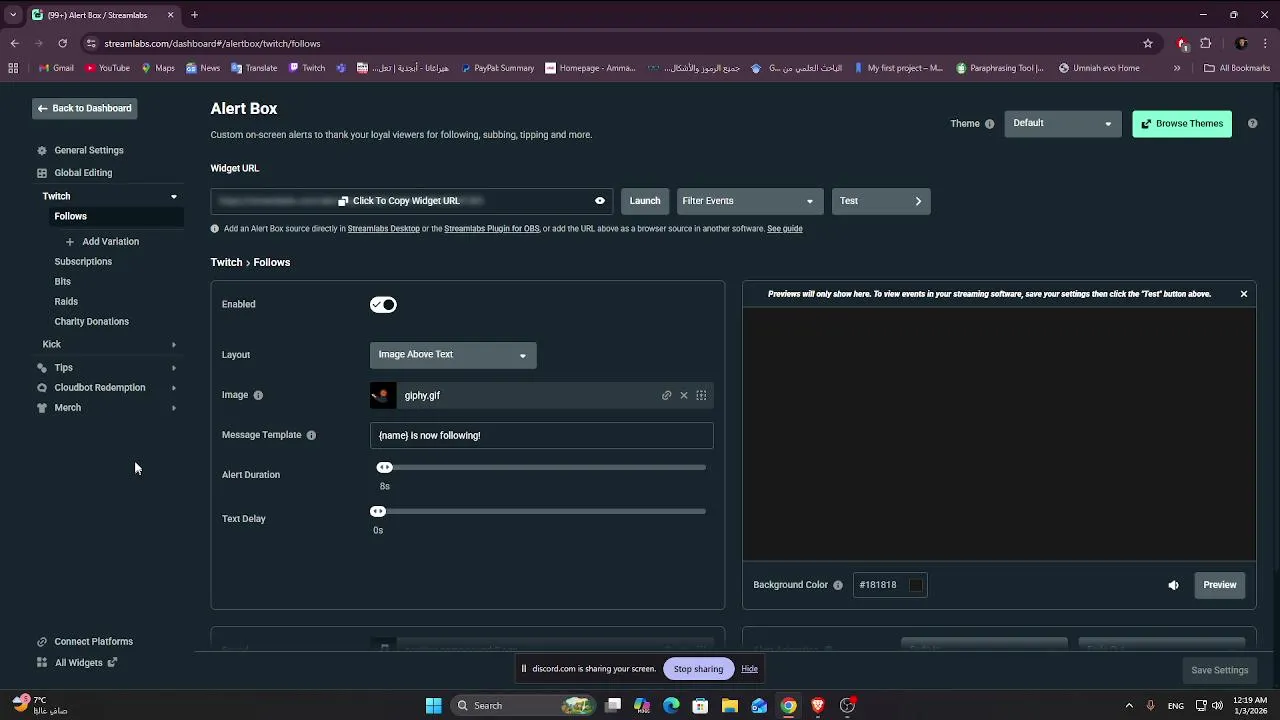Remove giphy.gif using the X icon
This screenshot has height=720, width=1280.
coord(684,396)
